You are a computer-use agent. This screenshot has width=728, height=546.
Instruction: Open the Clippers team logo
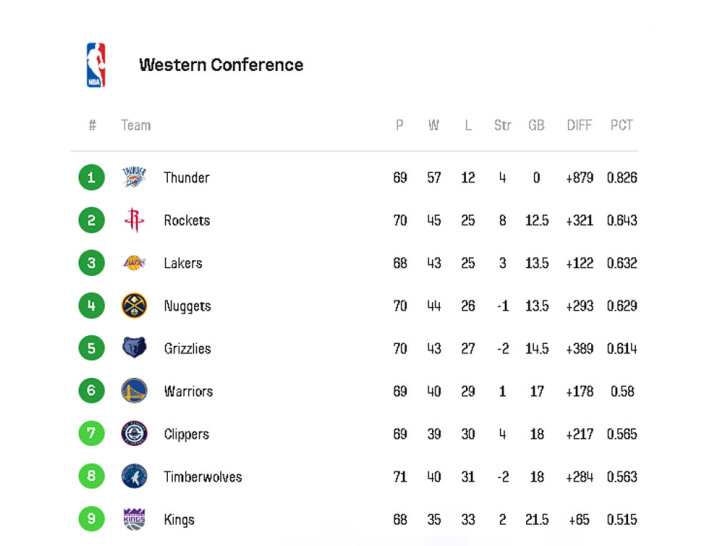pos(134,433)
